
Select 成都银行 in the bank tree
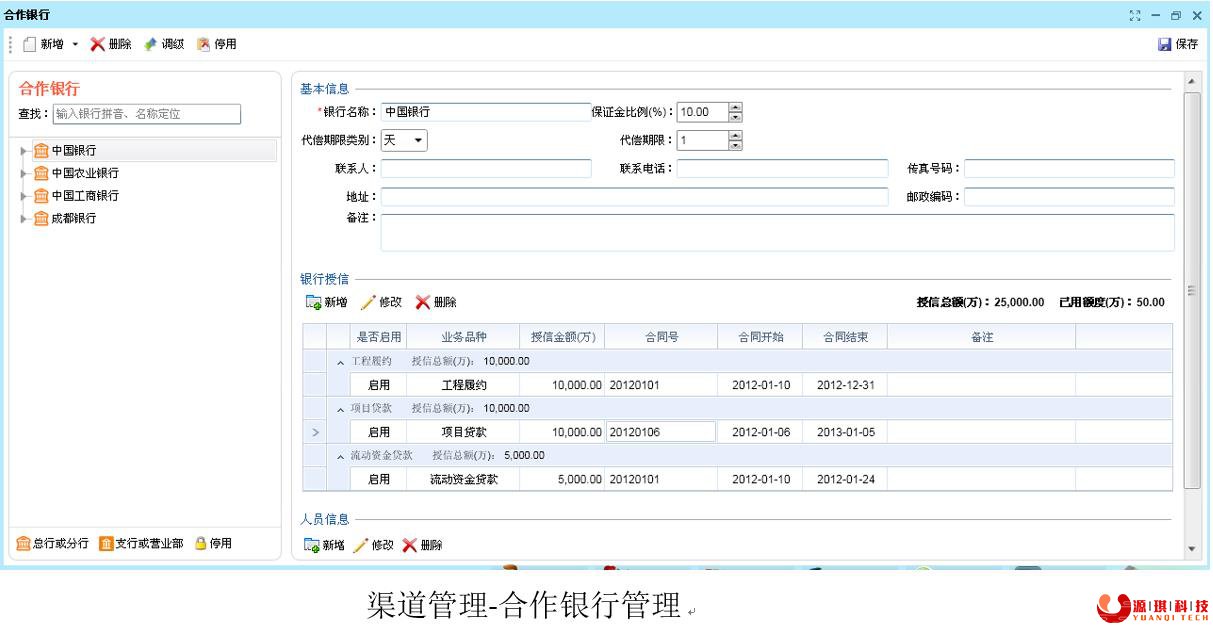coord(74,218)
